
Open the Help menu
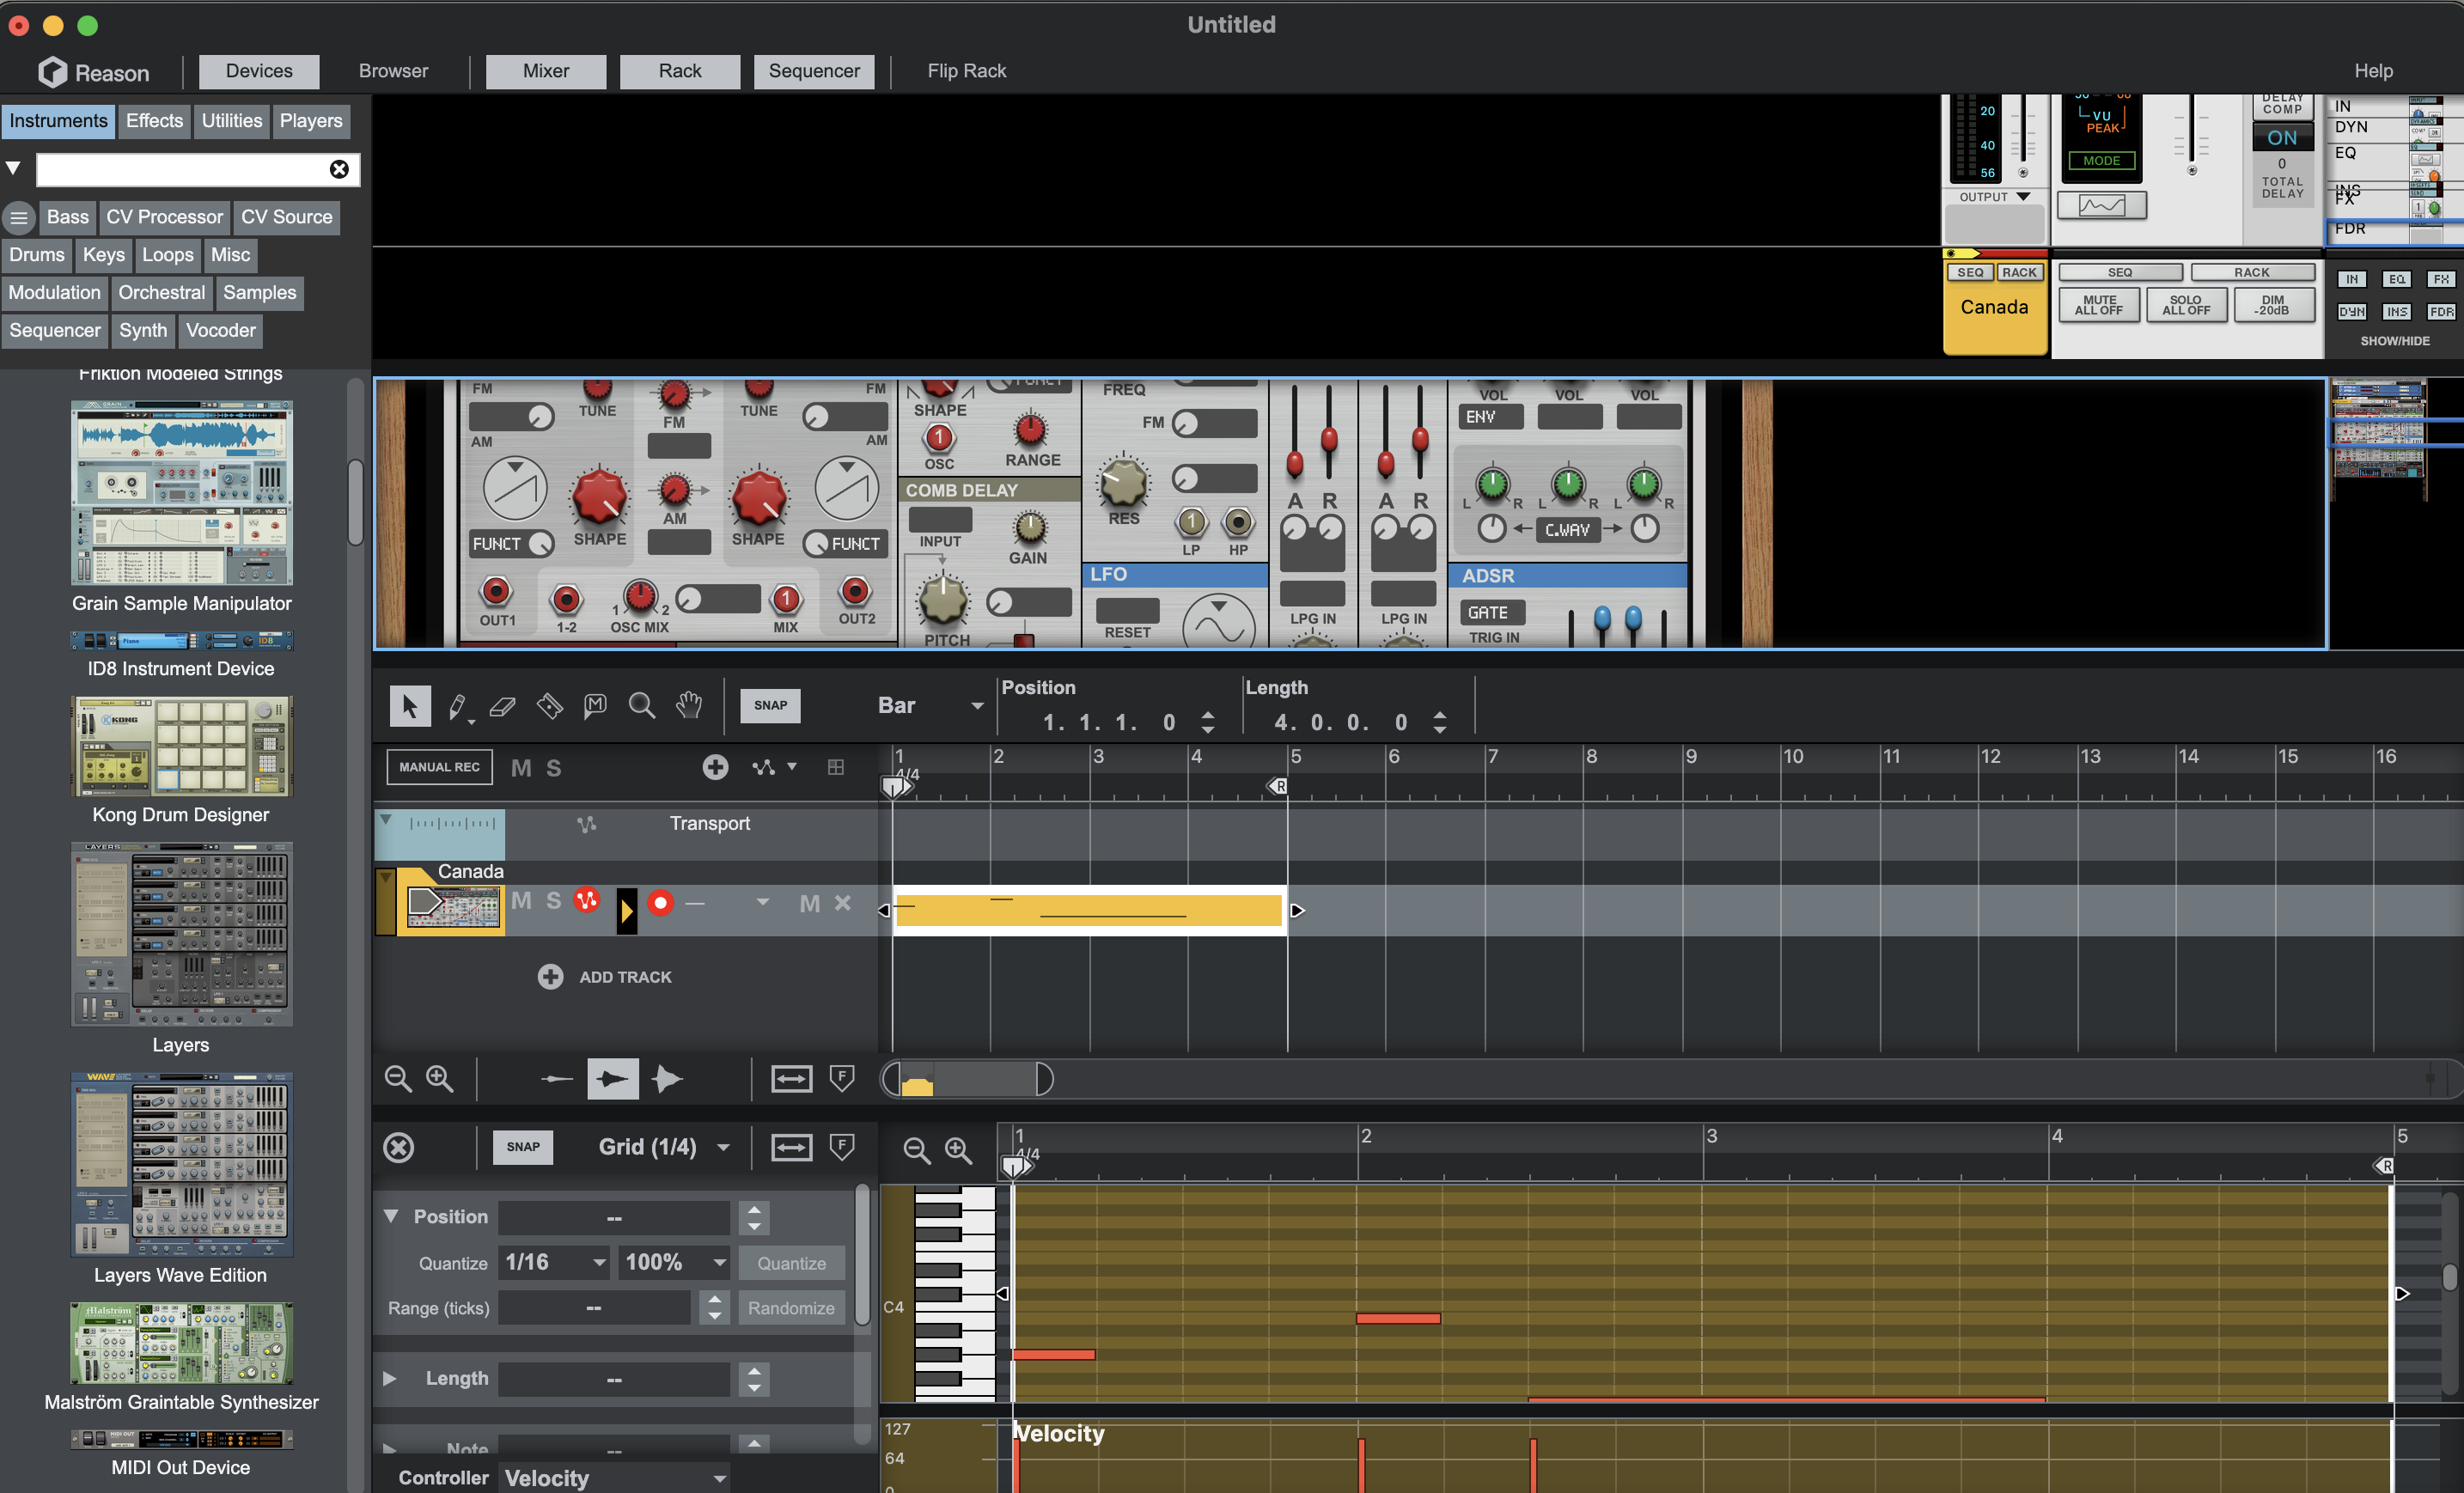pos(2373,71)
